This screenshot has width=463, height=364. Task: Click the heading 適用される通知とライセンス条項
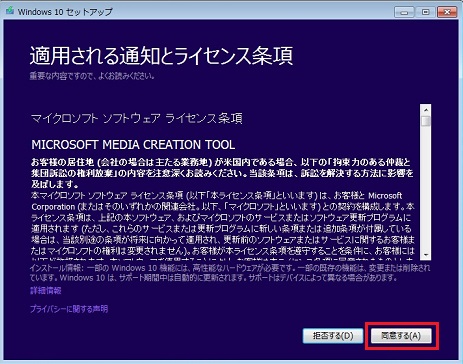161,56
